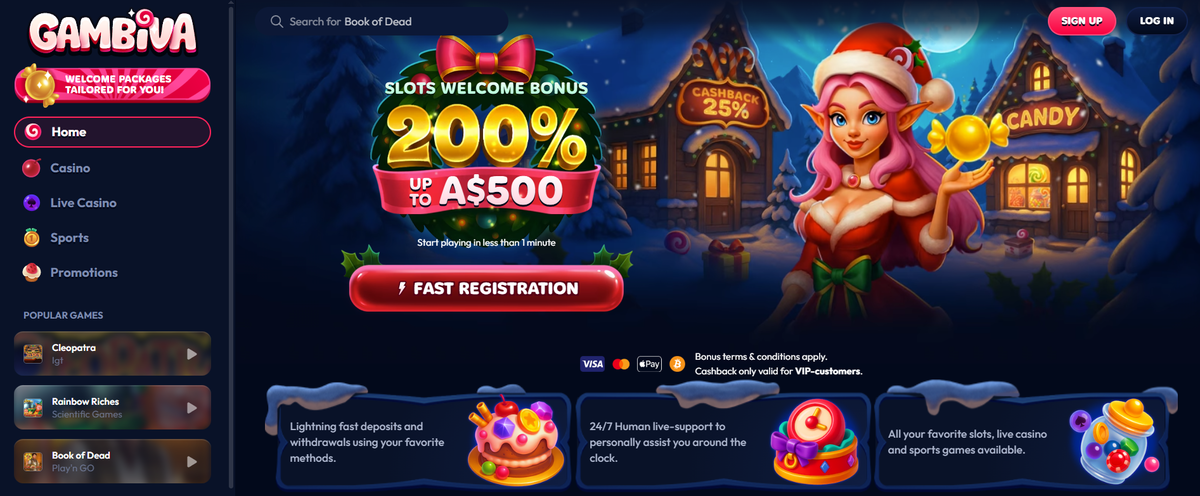This screenshot has height=496, width=1200.
Task: Click the Visa payment icon
Action: [592, 364]
